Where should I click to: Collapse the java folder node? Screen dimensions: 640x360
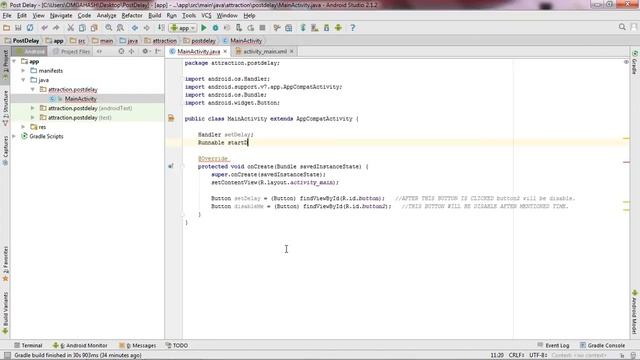(x=23, y=80)
